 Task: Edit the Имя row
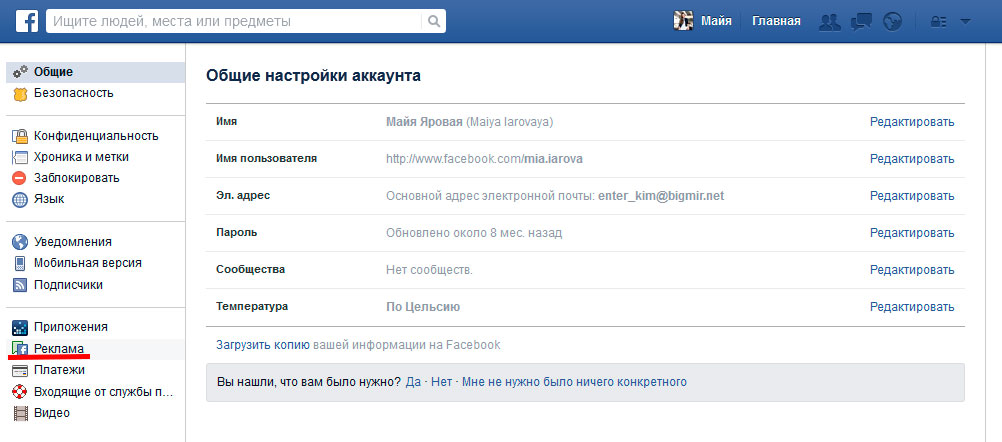pos(911,122)
